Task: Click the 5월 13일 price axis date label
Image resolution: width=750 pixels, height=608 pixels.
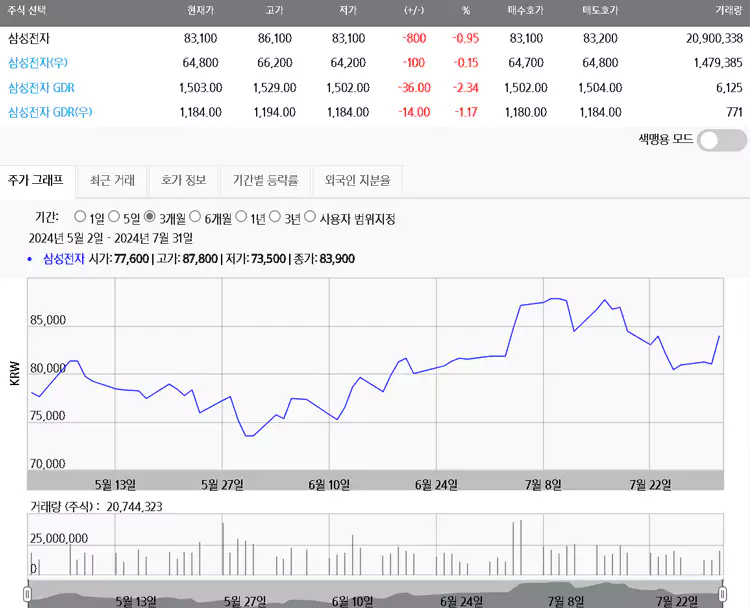Action: click(x=115, y=485)
